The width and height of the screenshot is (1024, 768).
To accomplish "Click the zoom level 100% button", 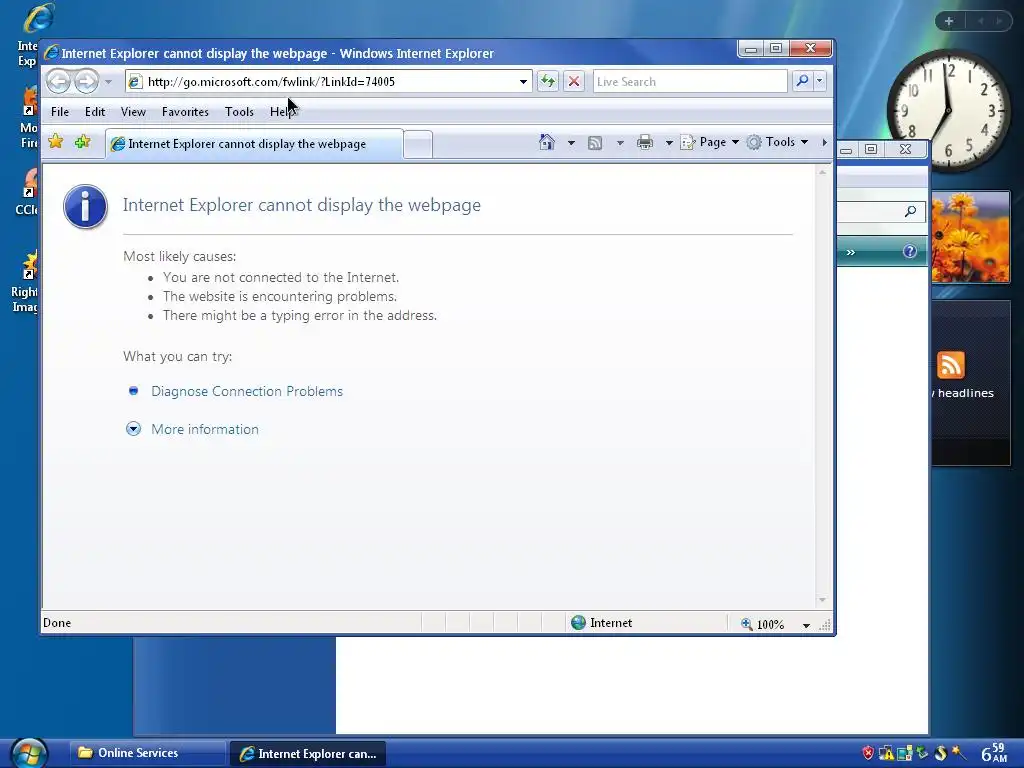I will click(763, 624).
